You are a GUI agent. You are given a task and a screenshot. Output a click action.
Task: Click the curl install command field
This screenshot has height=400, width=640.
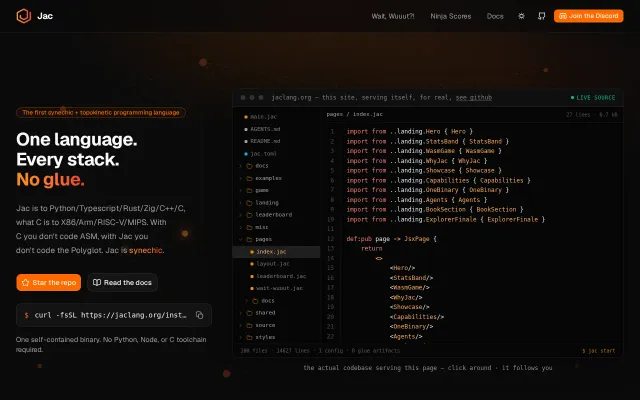114,315
